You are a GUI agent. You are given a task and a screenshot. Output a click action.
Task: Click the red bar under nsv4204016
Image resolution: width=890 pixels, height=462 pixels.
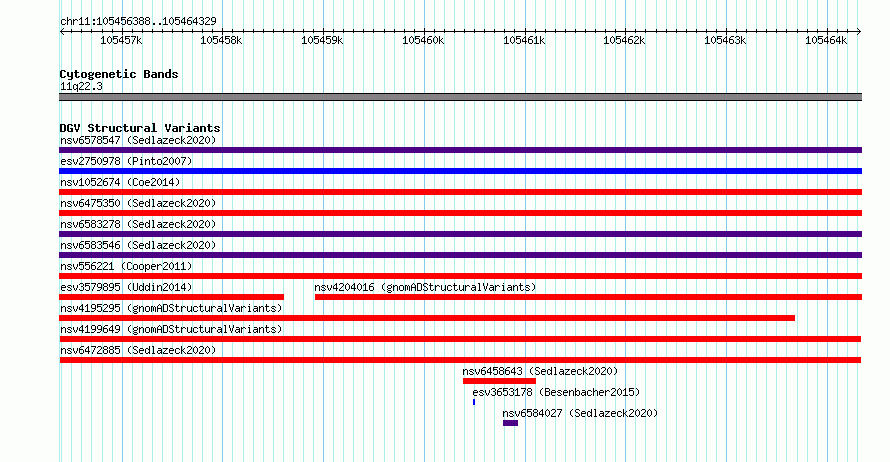[589, 297]
